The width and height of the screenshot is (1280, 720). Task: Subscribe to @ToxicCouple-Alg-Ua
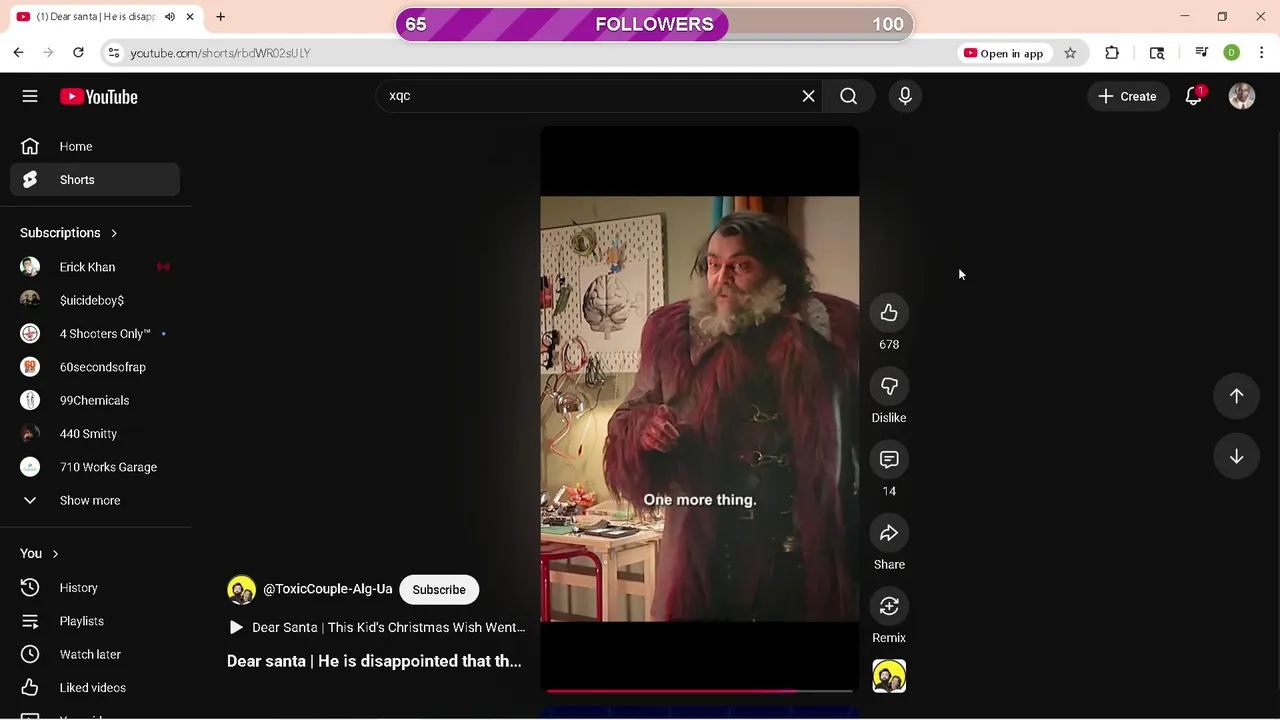(x=439, y=590)
